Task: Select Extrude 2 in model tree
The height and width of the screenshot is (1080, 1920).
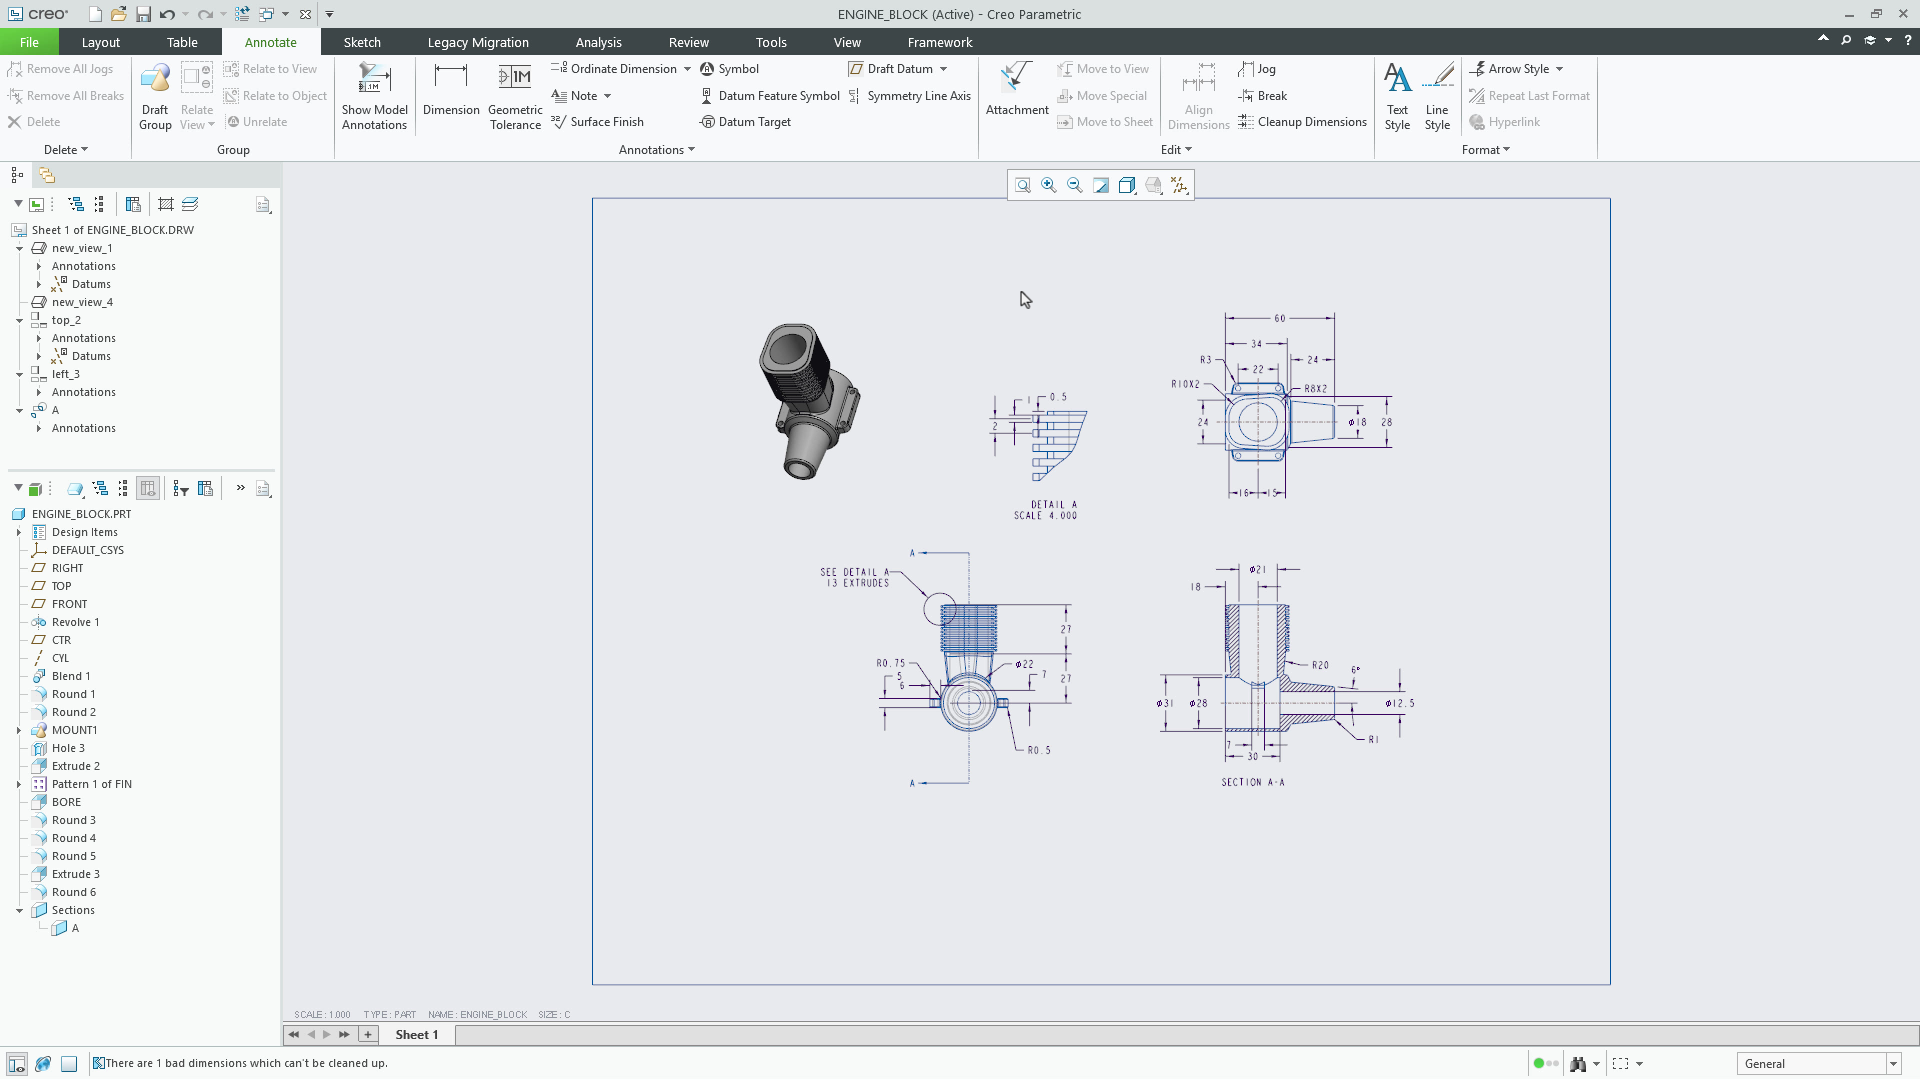Action: 76,767
